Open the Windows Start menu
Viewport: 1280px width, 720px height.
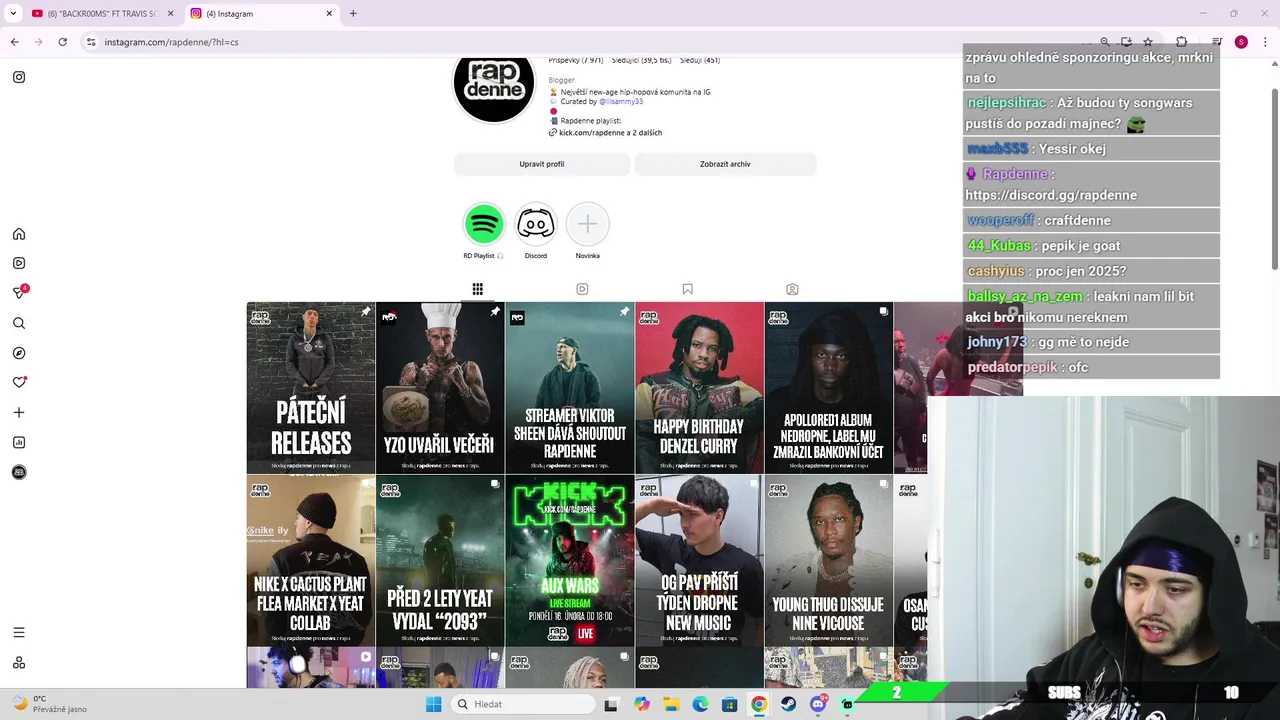433,704
